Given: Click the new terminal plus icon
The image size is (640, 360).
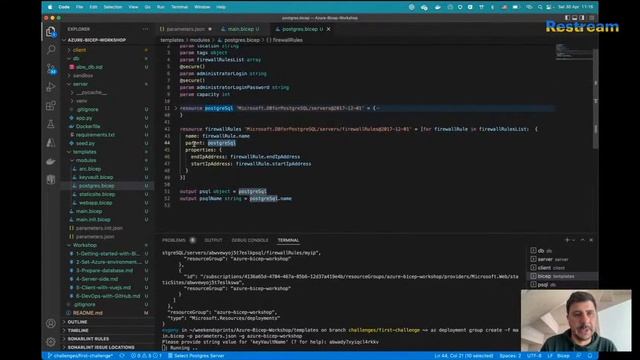Looking at the screenshot, I should pyautogui.click(x=567, y=240).
